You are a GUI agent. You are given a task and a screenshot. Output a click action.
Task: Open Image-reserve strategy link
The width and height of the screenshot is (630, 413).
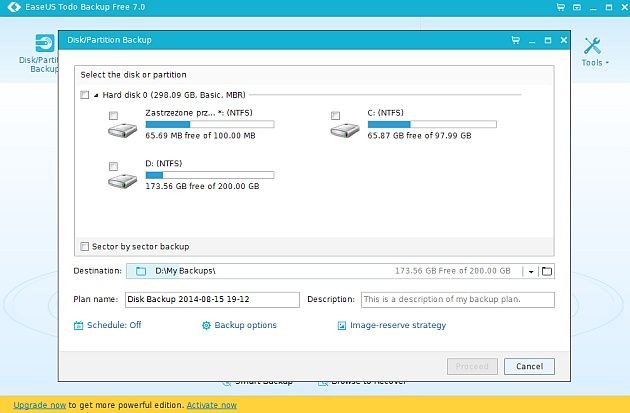click(x=398, y=325)
